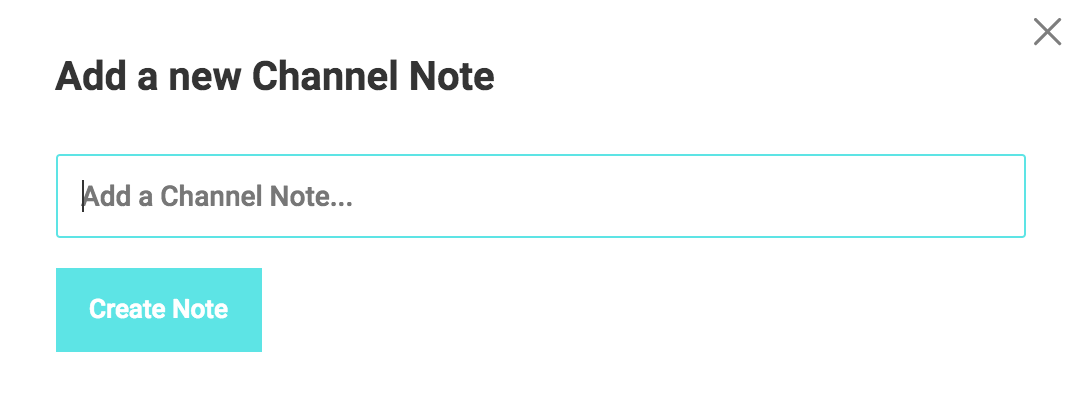Place the cursor in the note entry field
The width and height of the screenshot is (1084, 410).
tap(540, 196)
